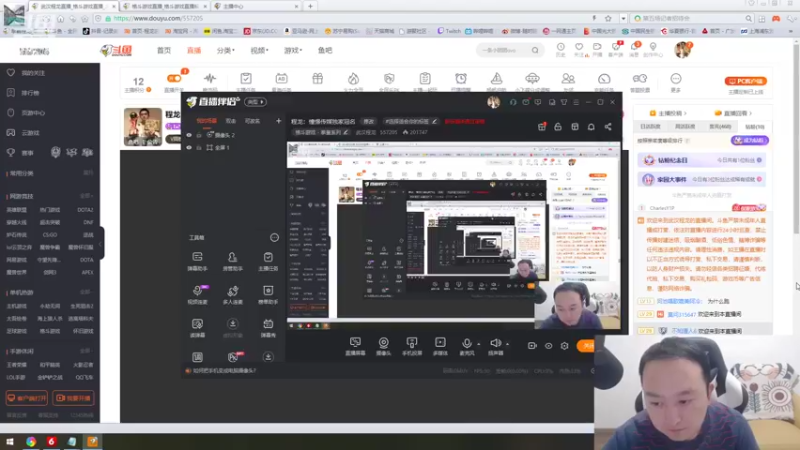
Task: Open the microphone options arrow
Action: coord(478,344)
